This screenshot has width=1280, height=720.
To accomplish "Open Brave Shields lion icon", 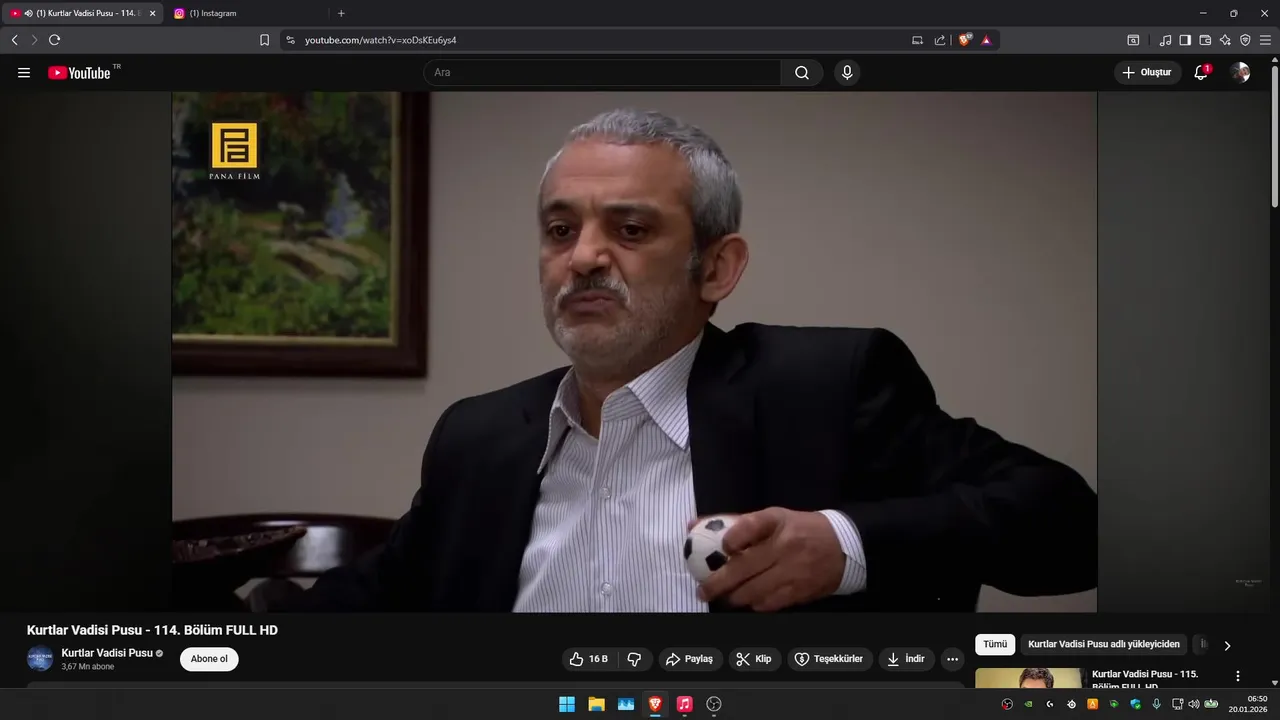I will point(965,40).
